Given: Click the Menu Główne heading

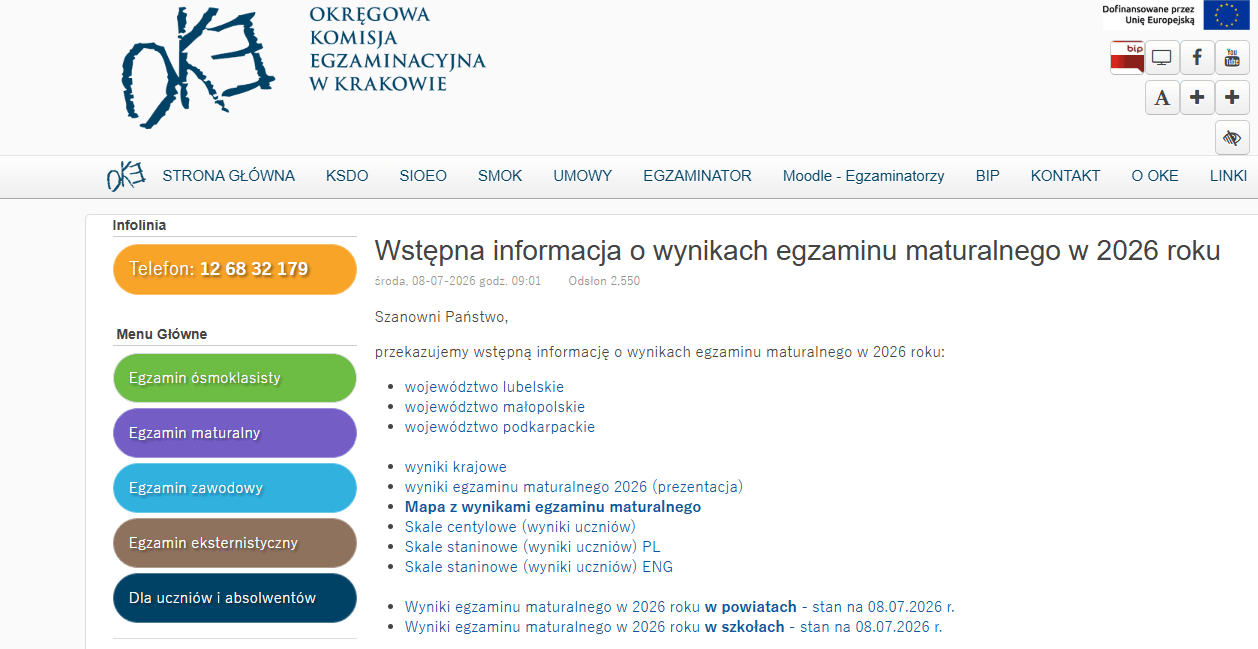Looking at the screenshot, I should tap(162, 334).
